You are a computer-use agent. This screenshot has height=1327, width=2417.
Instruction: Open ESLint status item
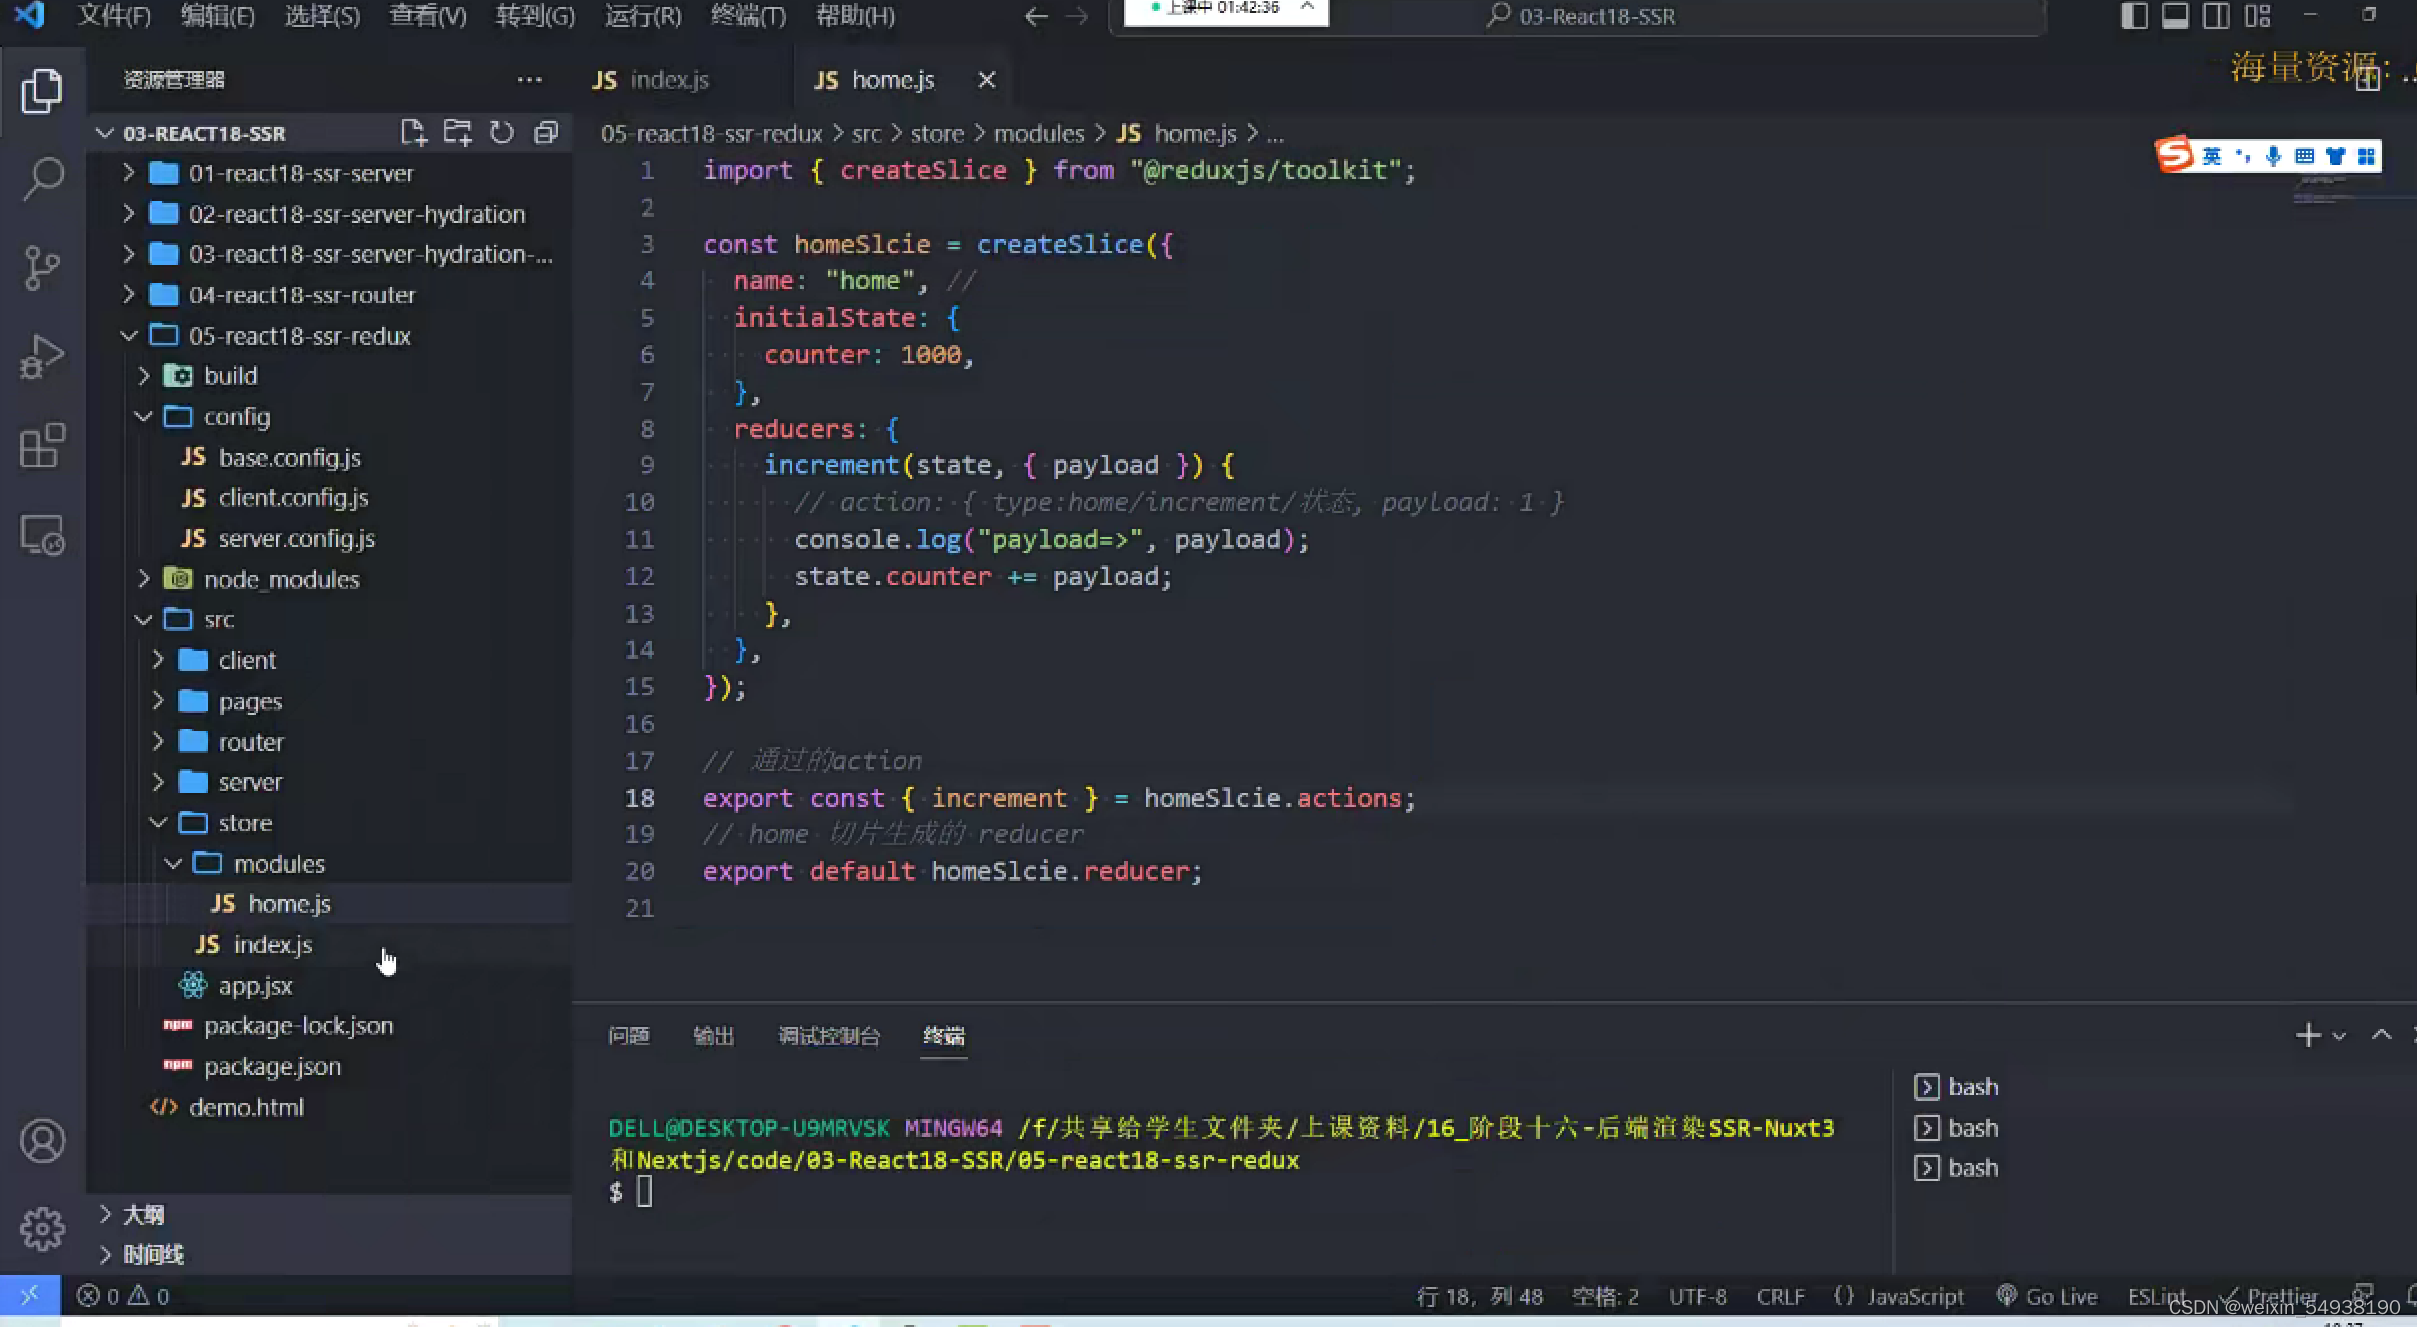[x=2156, y=1296]
